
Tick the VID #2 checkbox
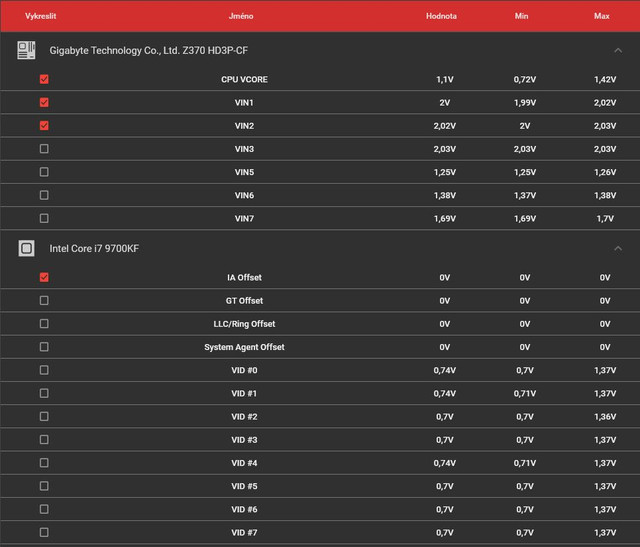click(x=44, y=416)
